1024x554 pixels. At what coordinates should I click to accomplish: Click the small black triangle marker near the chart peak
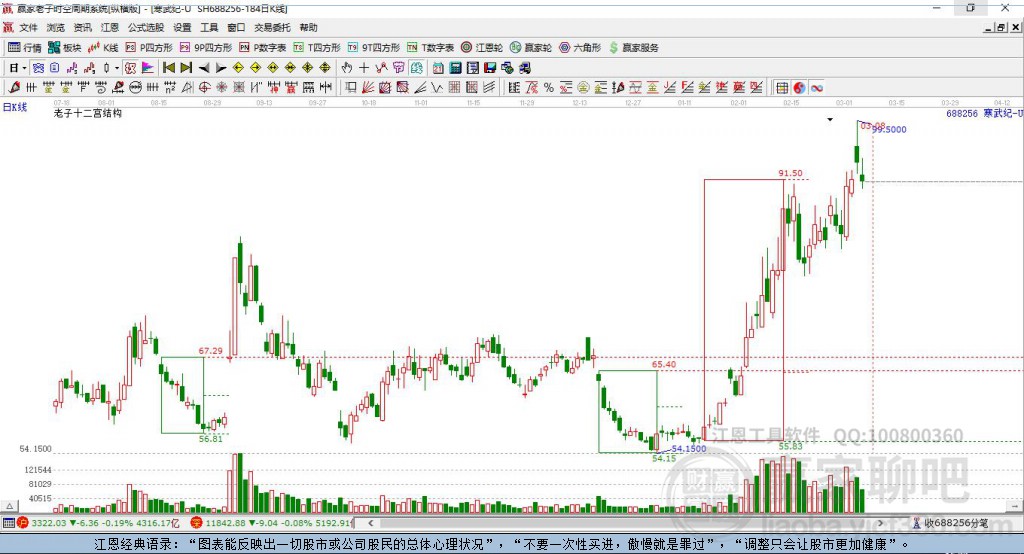(x=830, y=120)
